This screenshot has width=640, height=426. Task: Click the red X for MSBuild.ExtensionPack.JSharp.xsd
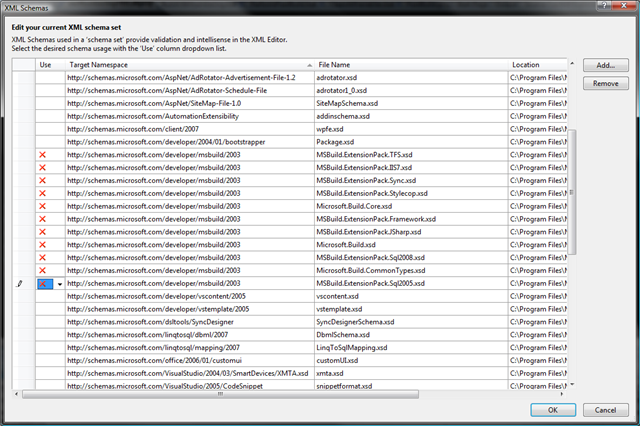[42, 232]
